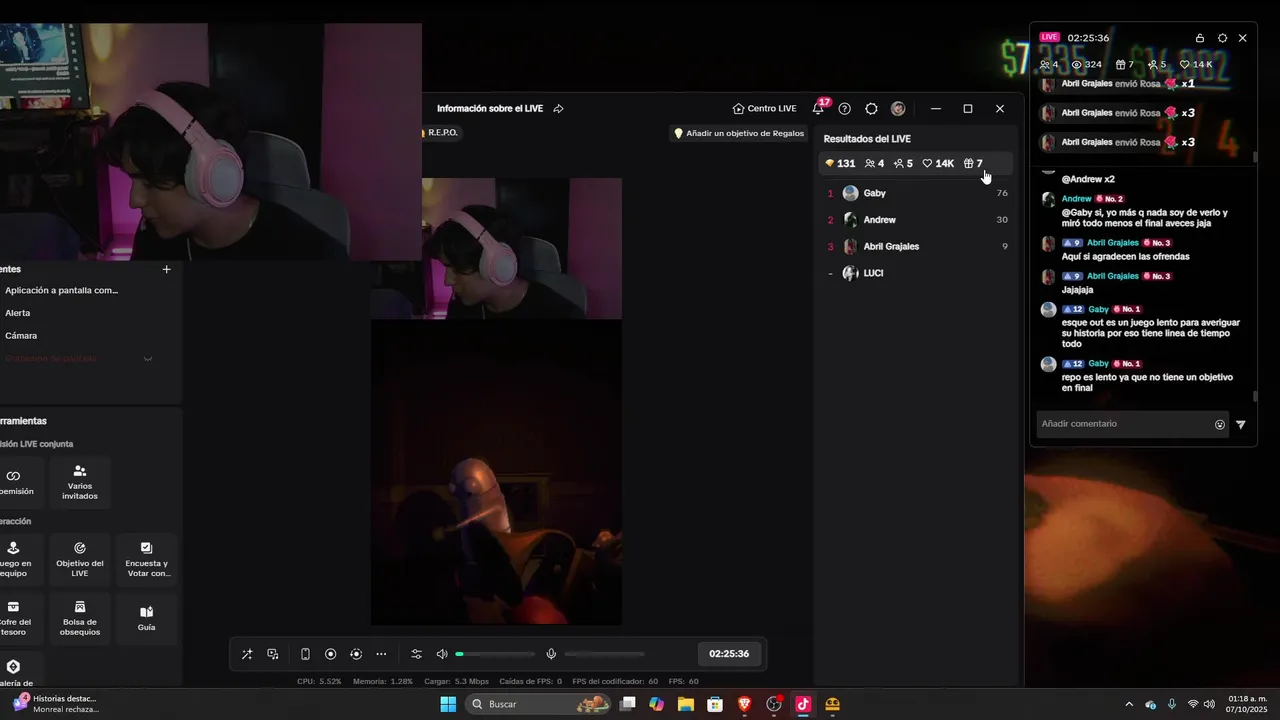Open Microsoft Store from taskbar
Image resolution: width=1280 pixels, height=720 pixels.
click(x=715, y=704)
